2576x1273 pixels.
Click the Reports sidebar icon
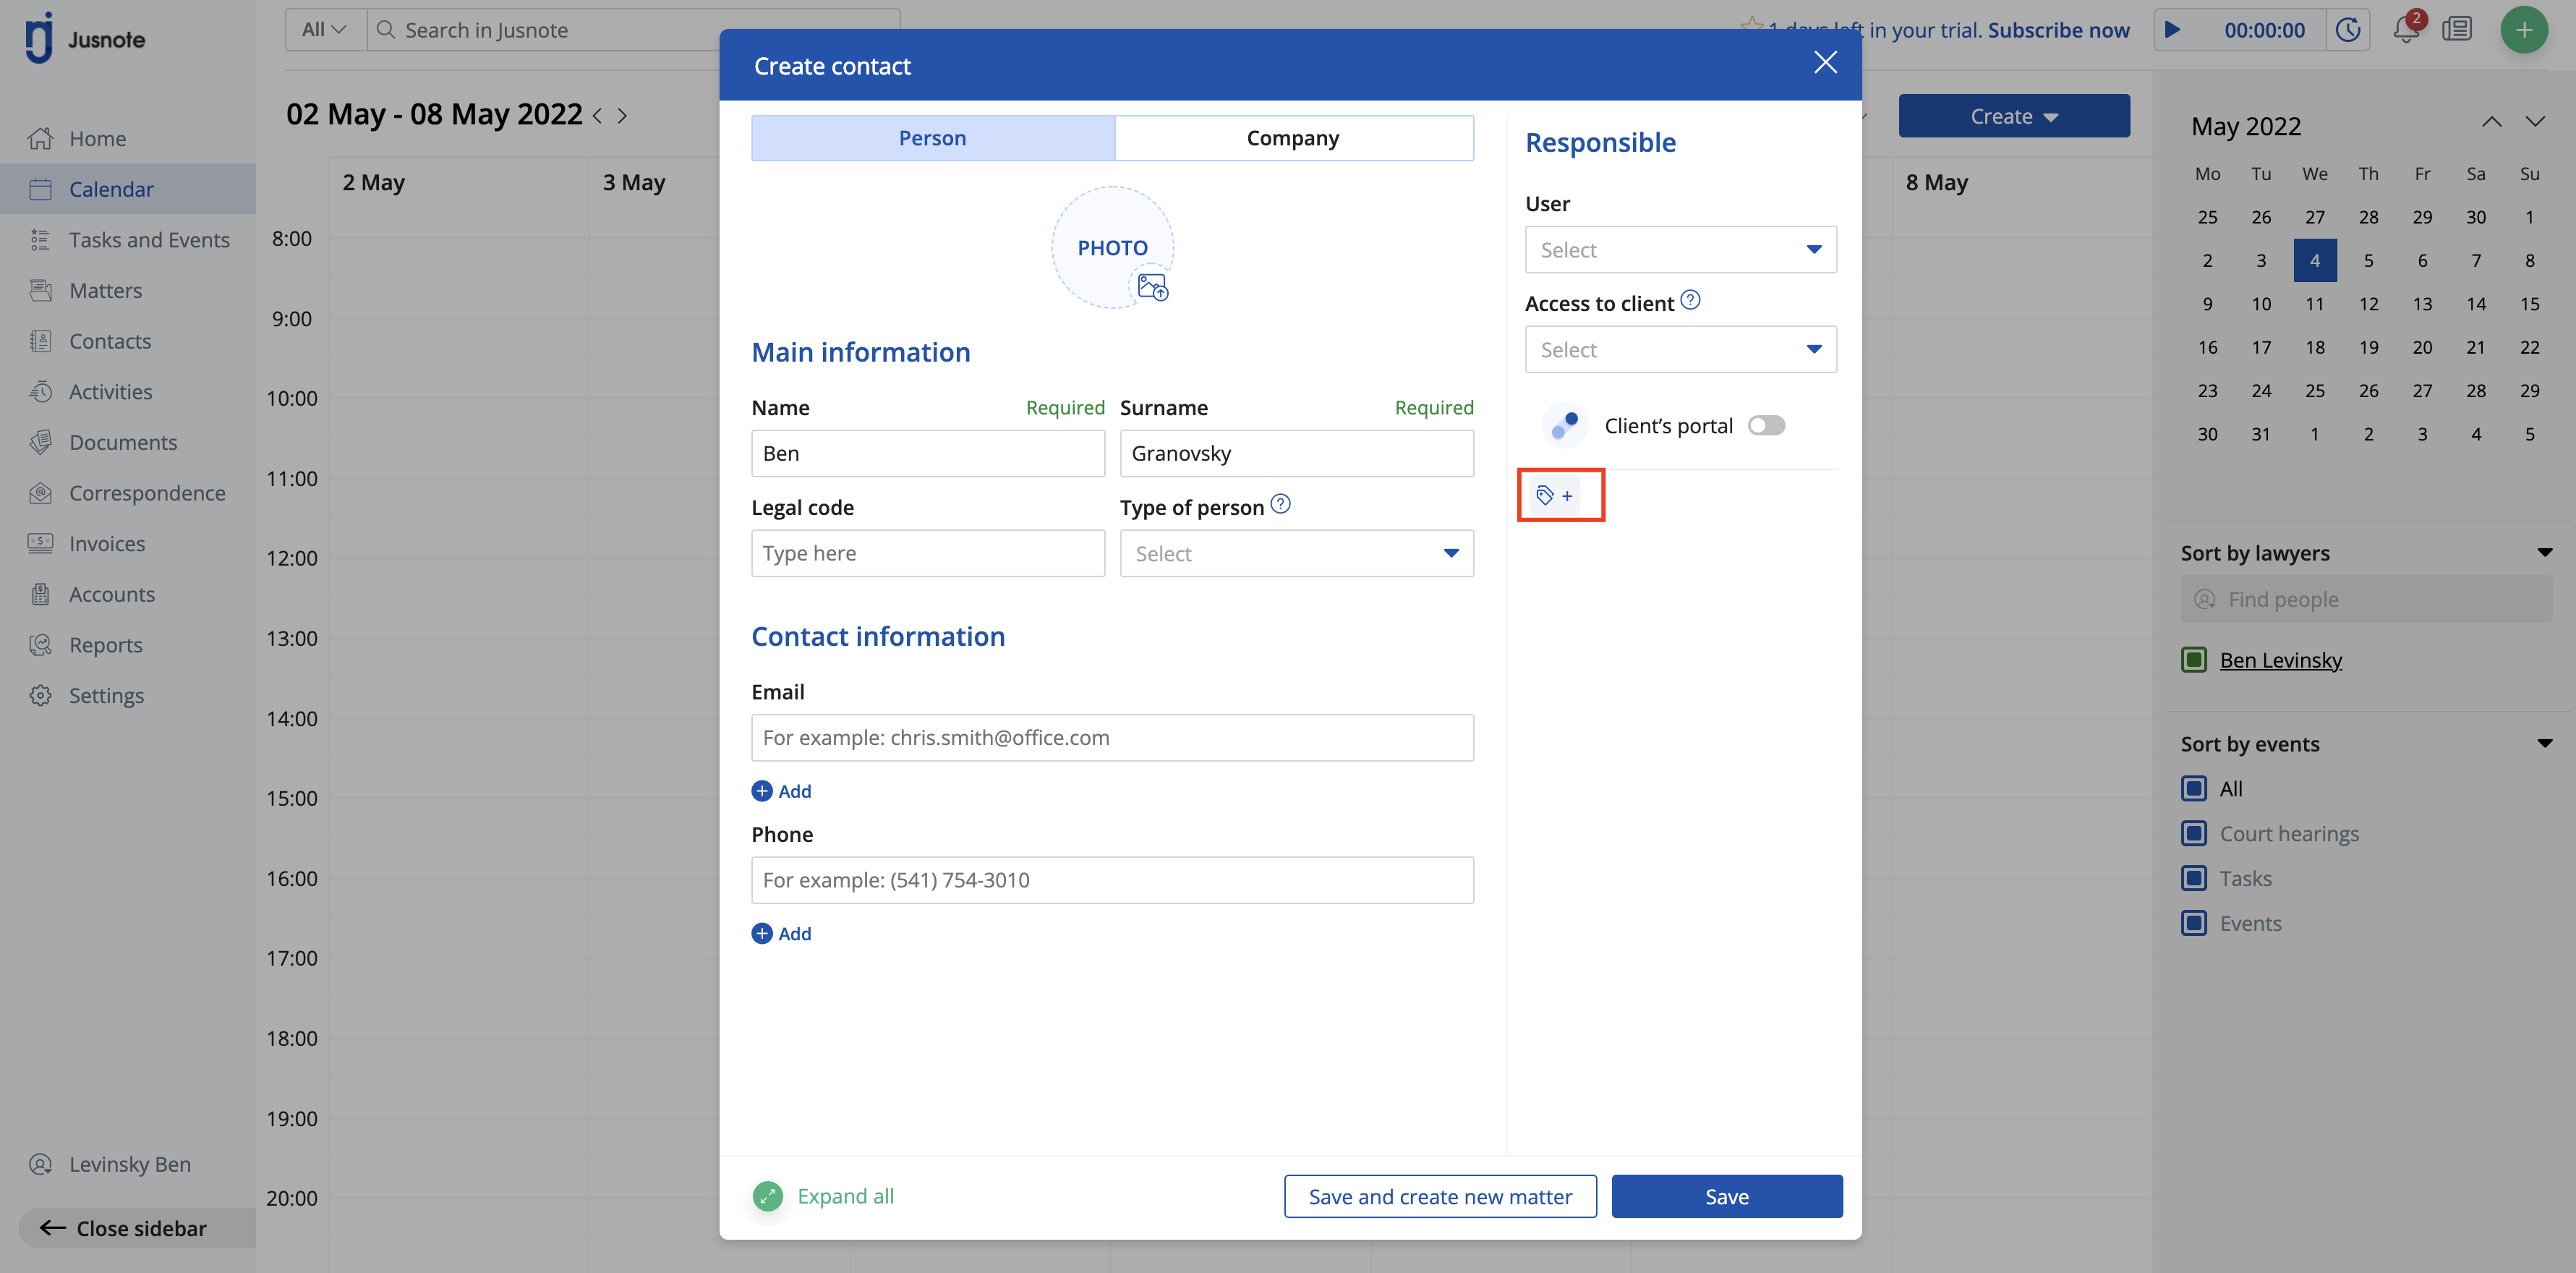tap(40, 645)
